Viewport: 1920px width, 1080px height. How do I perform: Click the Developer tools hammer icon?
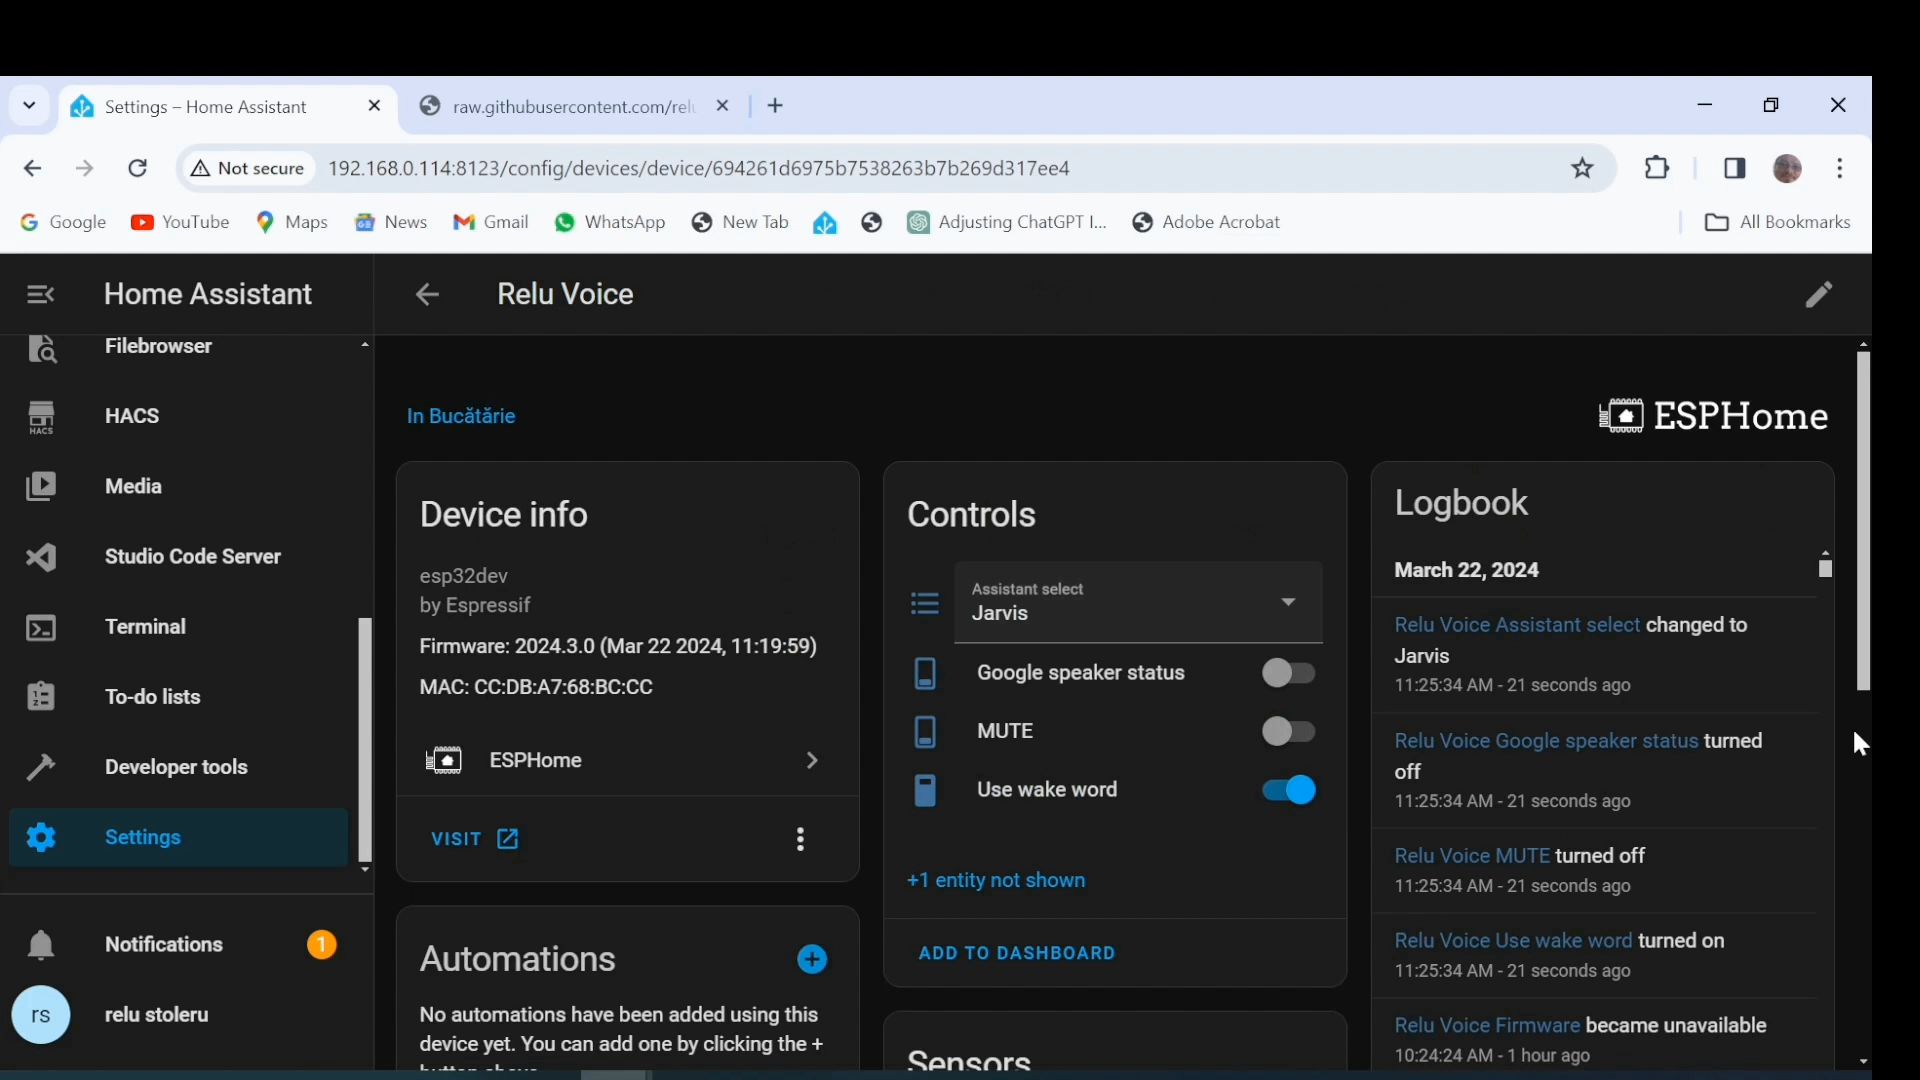tap(40, 767)
